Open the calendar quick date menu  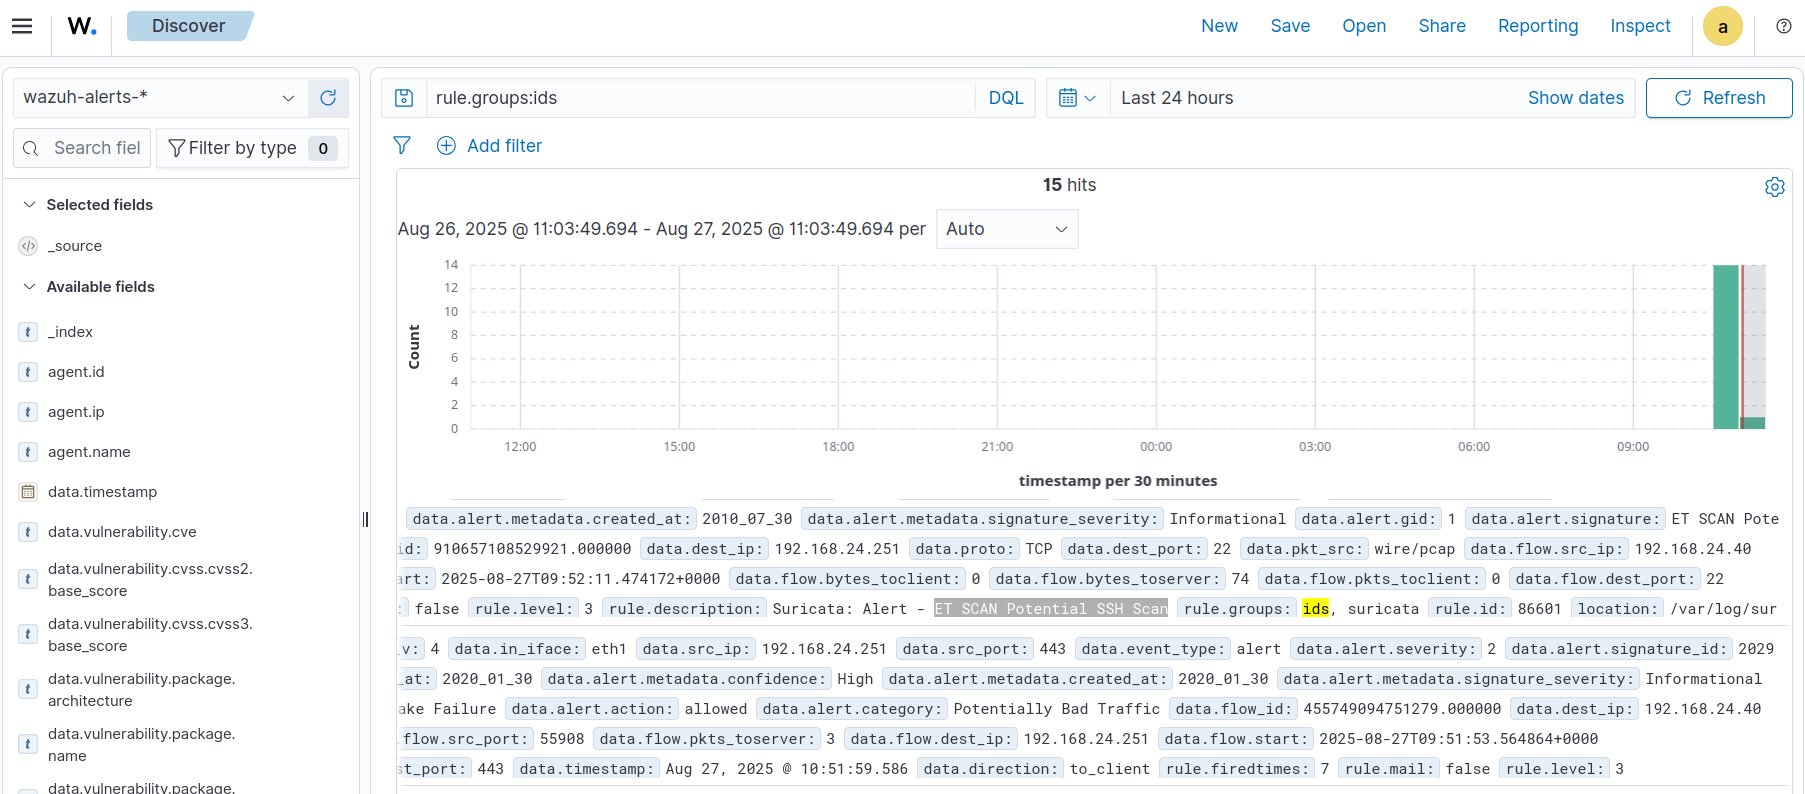pos(1077,98)
